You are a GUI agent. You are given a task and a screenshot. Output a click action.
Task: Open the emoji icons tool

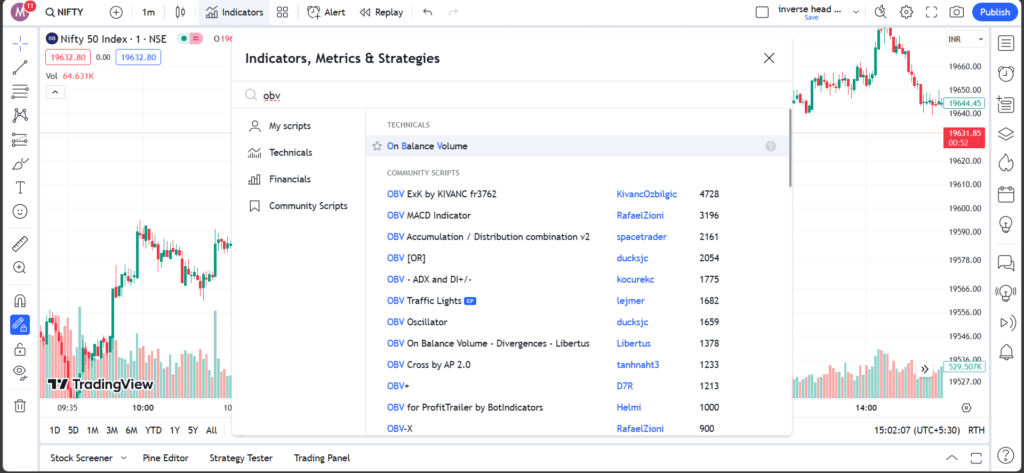pyautogui.click(x=20, y=212)
